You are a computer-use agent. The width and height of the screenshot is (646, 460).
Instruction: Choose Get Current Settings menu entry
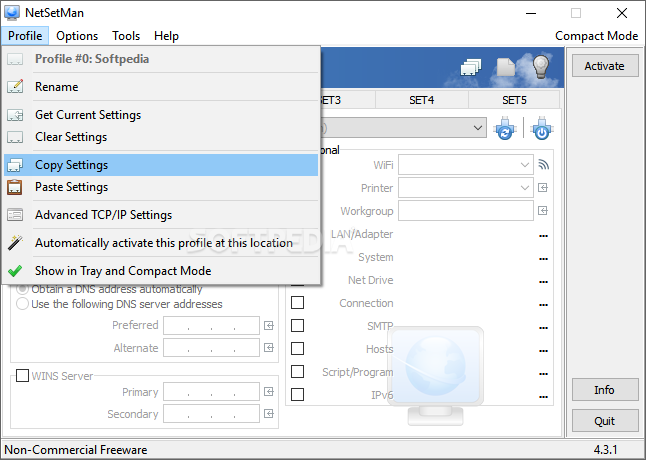(x=161, y=115)
